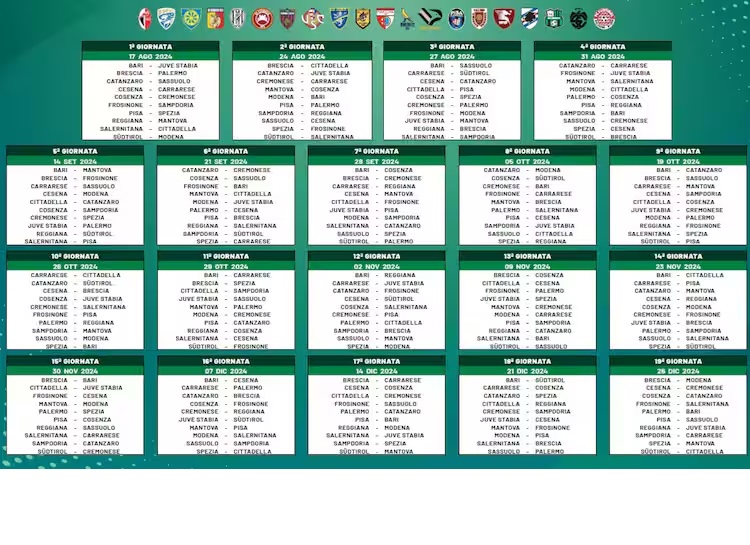Viewport: 750px width, 545px height.
Task: Select the Mantova red-white crest
Action: coord(385,19)
